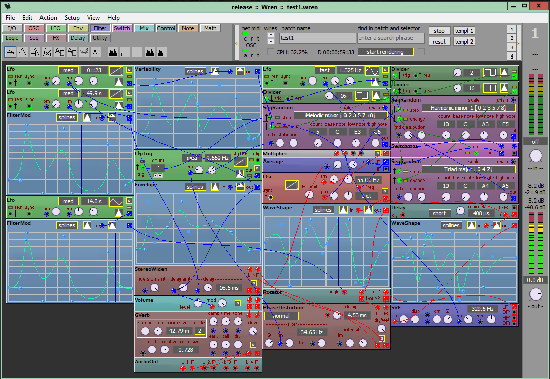
Task: Click the upper master knob beside level meters
Action: pos(535,155)
